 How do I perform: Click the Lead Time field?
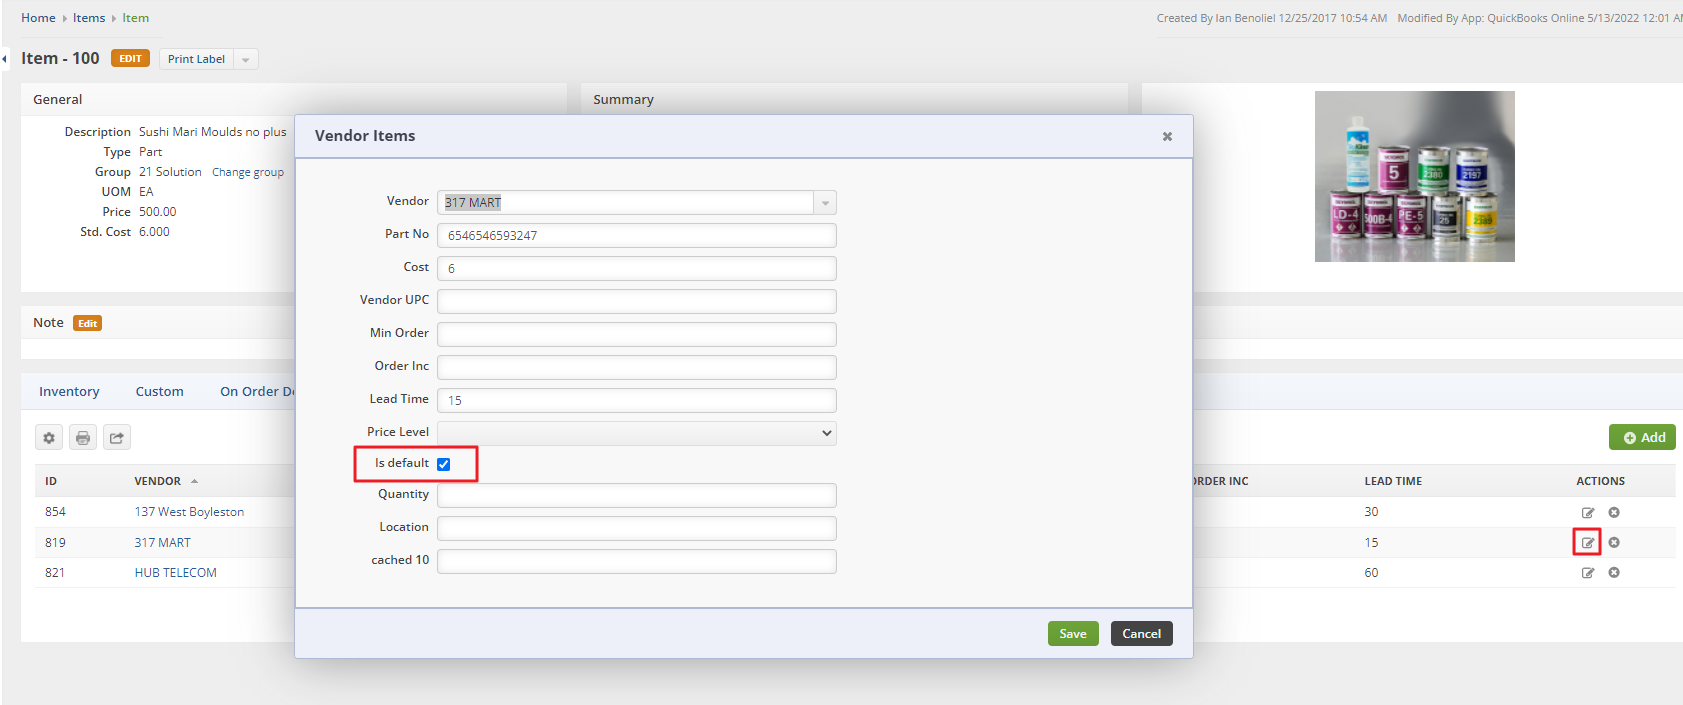pyautogui.click(x=637, y=401)
